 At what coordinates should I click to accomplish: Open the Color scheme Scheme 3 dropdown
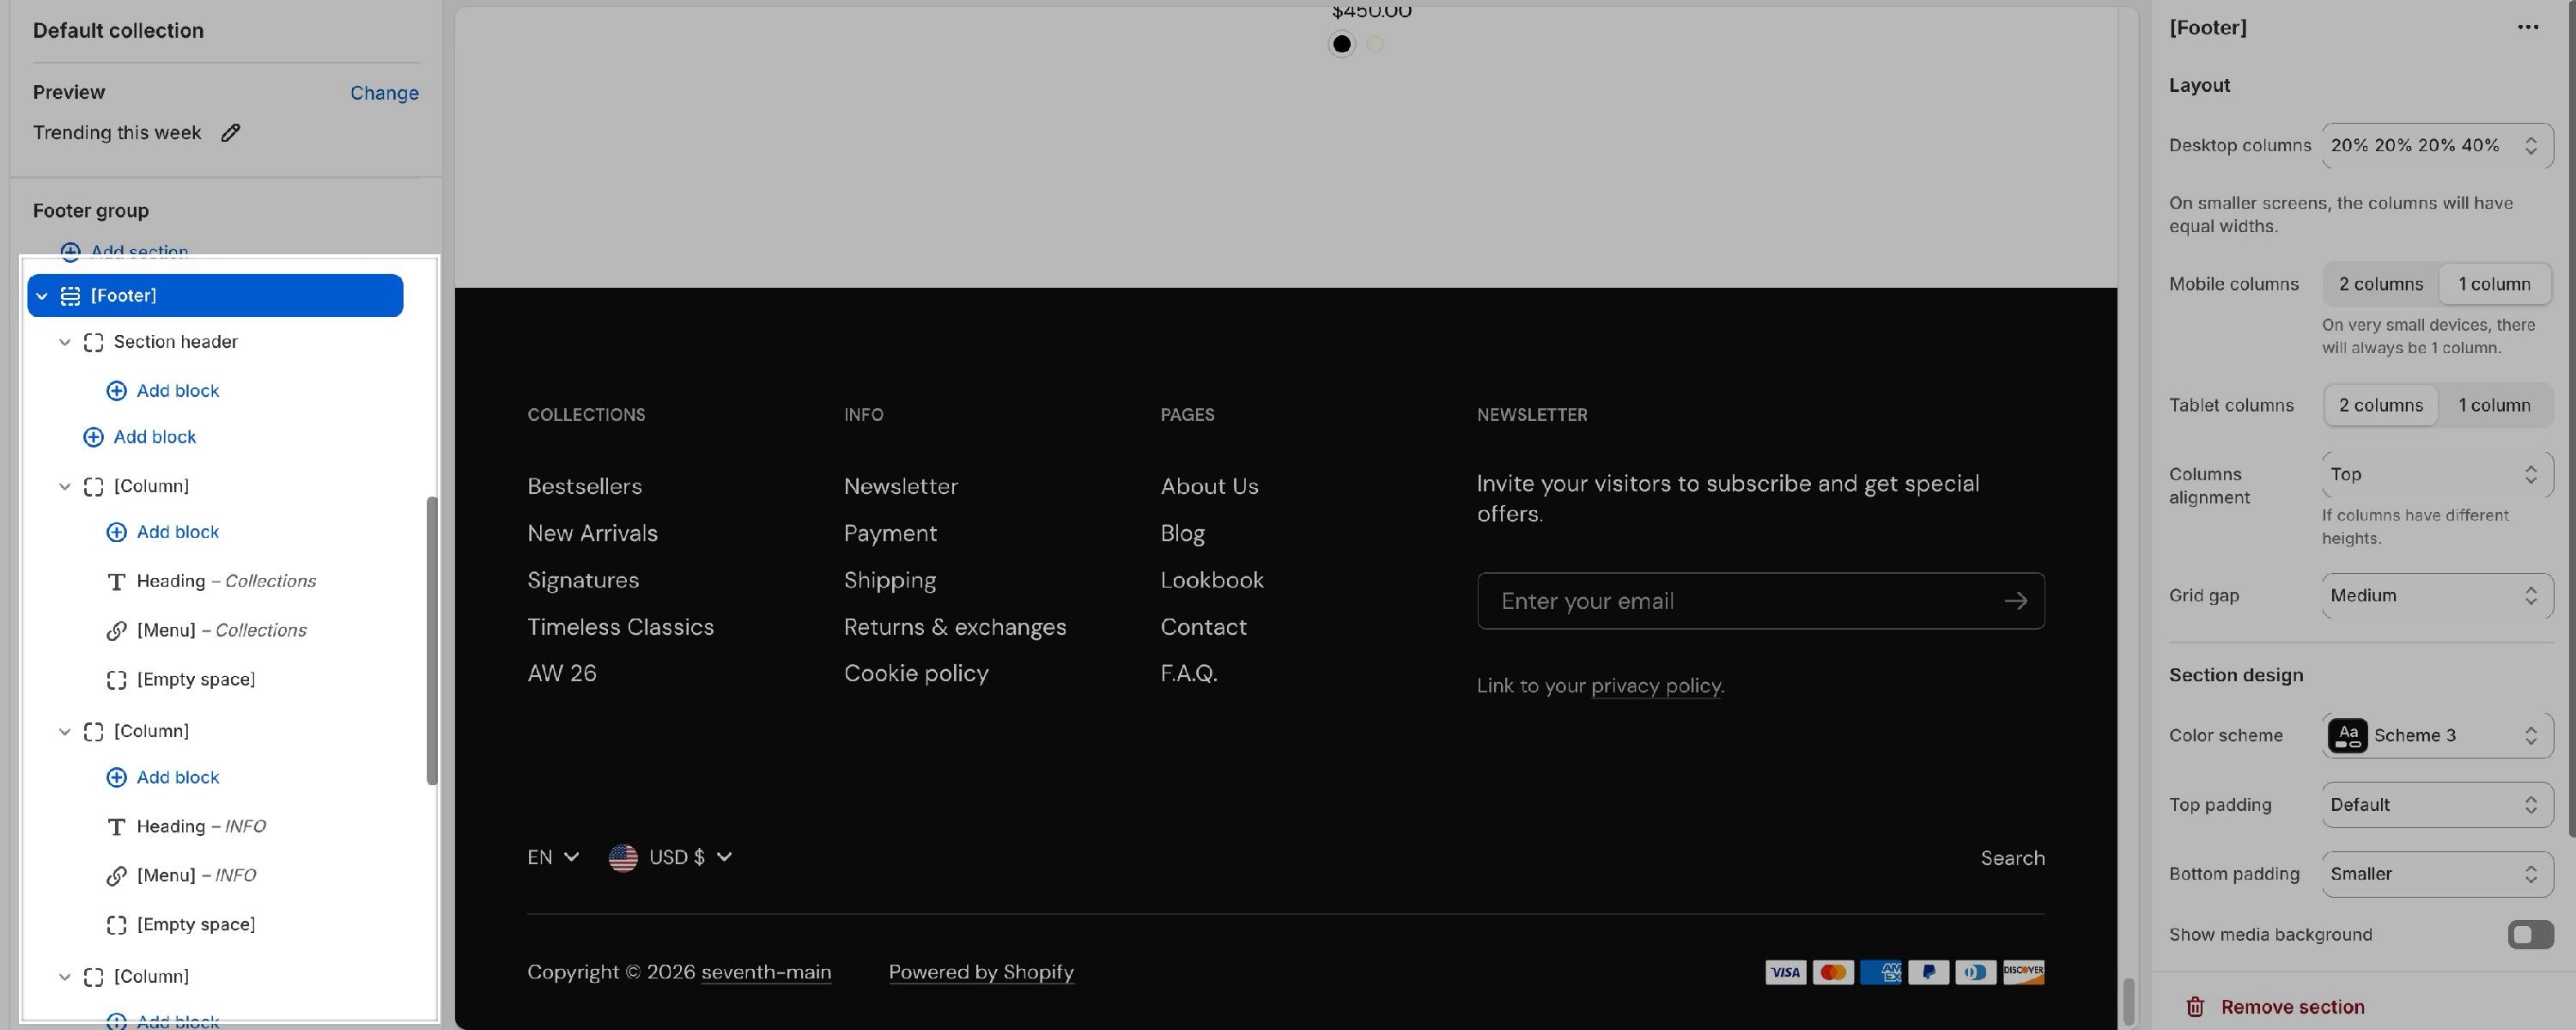pyautogui.click(x=2436, y=735)
